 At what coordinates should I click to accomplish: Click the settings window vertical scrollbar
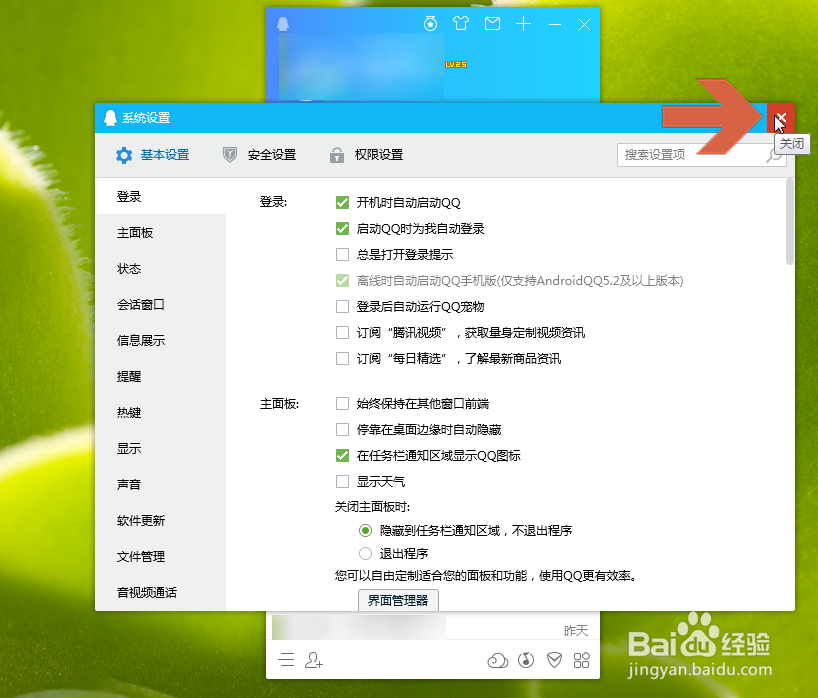(x=790, y=222)
